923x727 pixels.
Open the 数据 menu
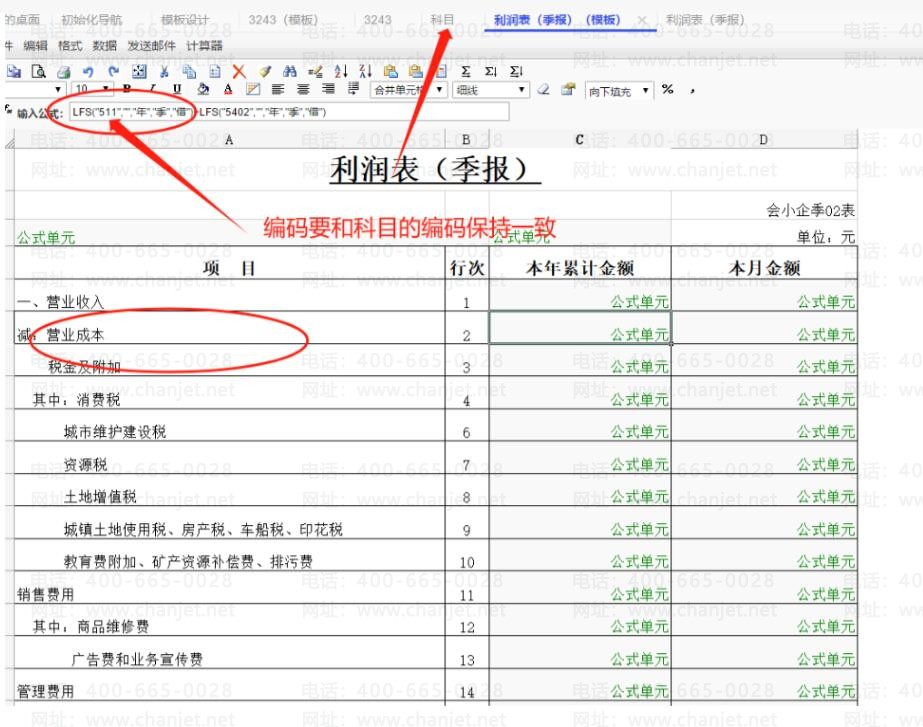tap(104, 45)
